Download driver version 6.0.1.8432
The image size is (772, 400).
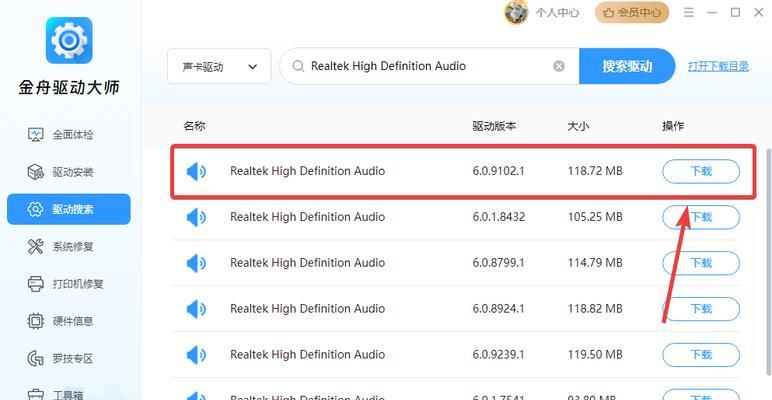tap(701, 217)
